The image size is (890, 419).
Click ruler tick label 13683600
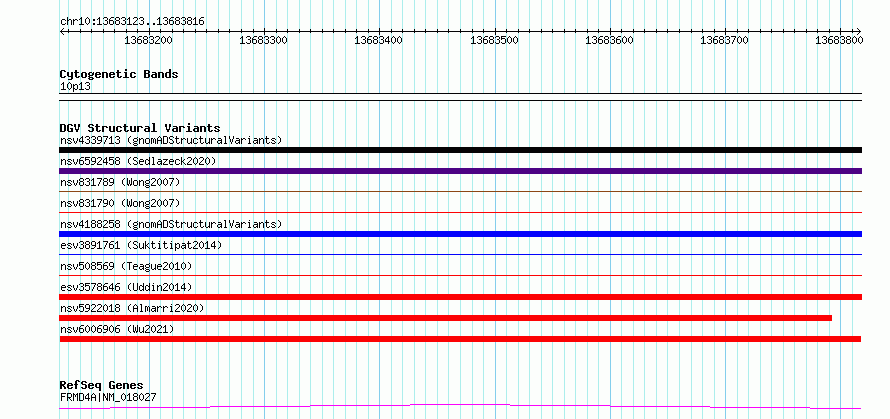coord(610,40)
